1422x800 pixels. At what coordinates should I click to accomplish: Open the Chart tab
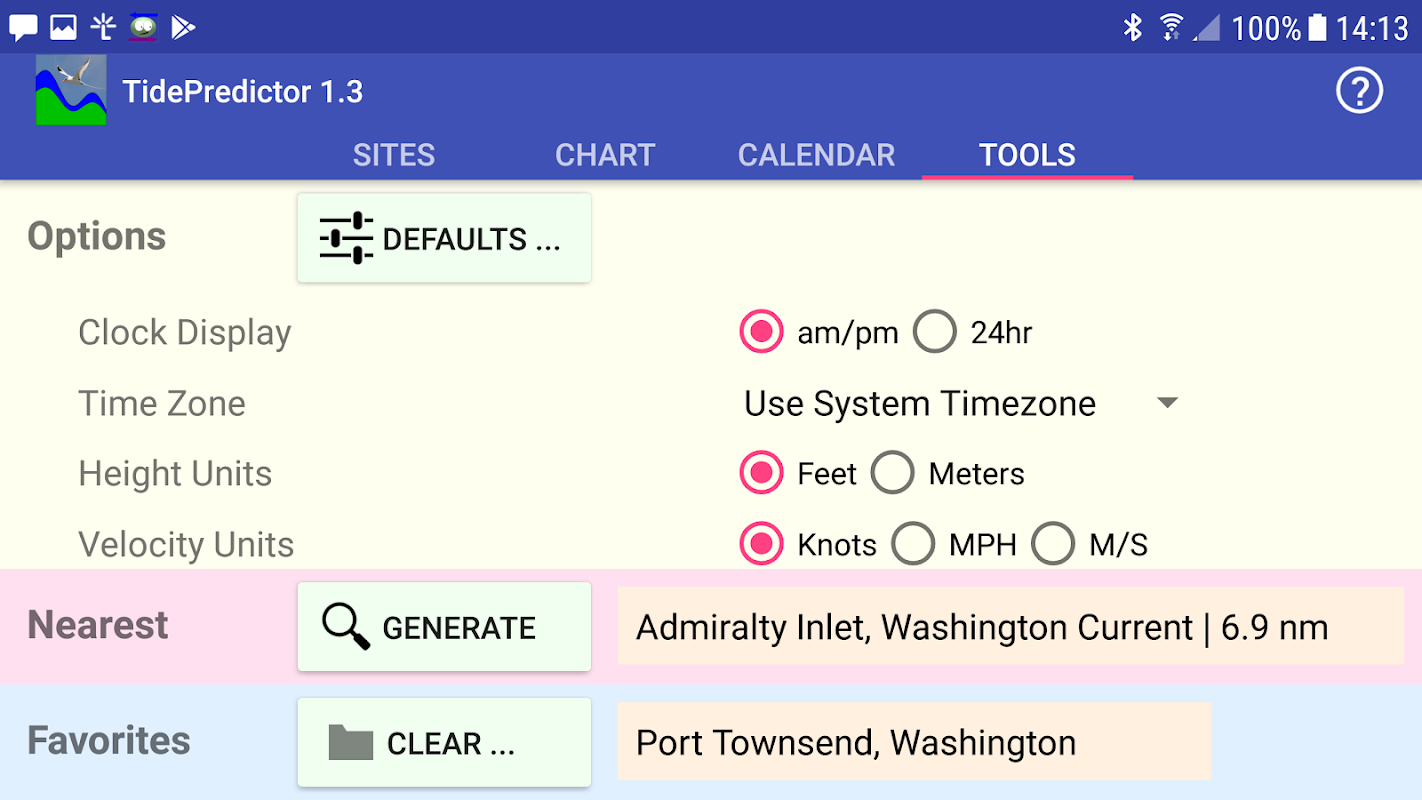605,155
